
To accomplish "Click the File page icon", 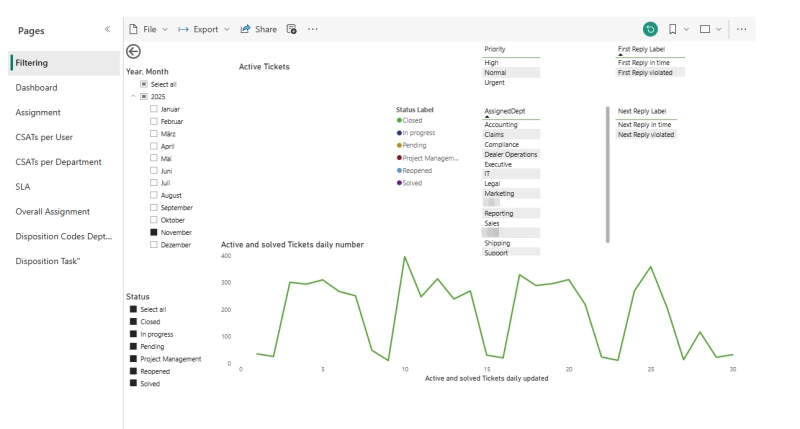I will [134, 29].
